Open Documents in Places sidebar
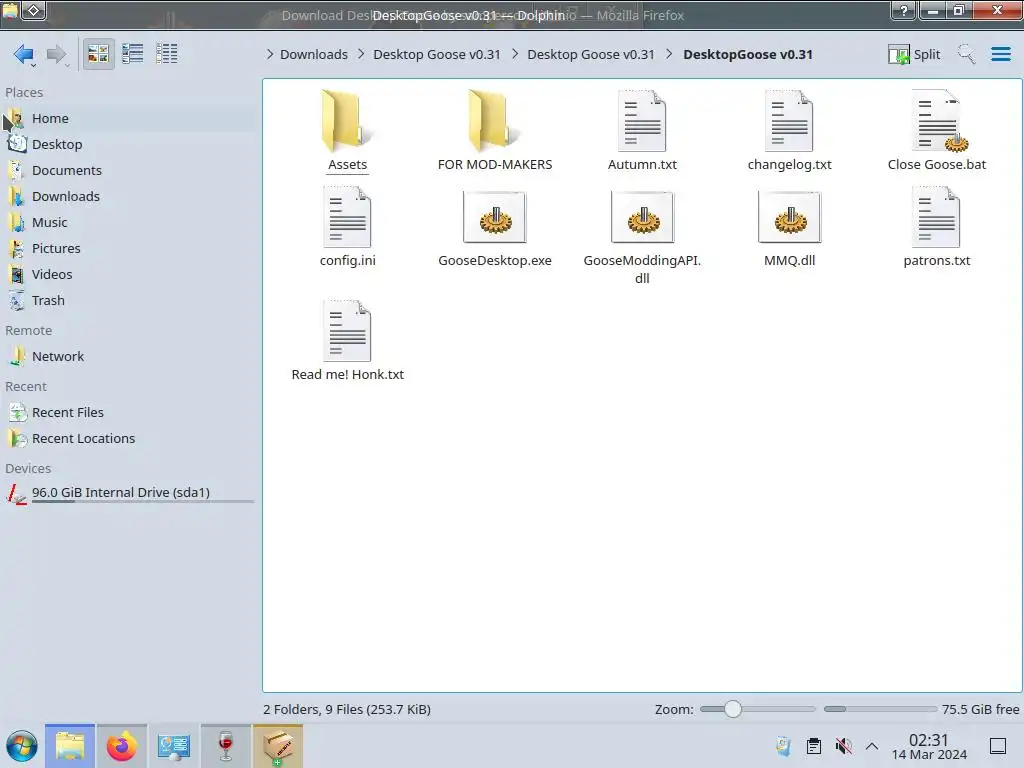 click(129, 170)
